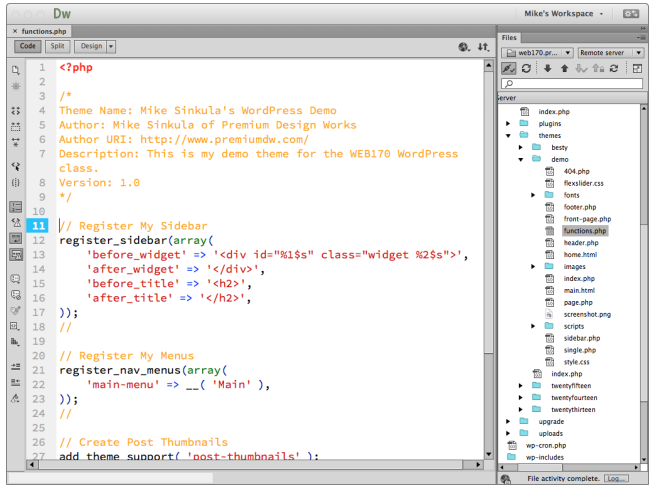Click the Expand Files panel view icon
The height and width of the screenshot is (491, 655).
[637, 68]
